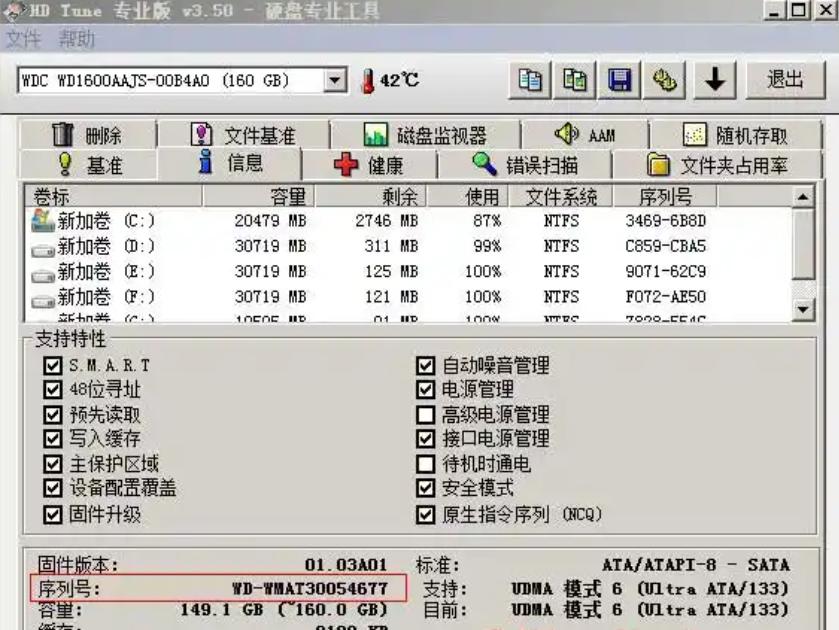Save with the blue floppy disk icon
This screenshot has height=630, width=839.
(620, 81)
